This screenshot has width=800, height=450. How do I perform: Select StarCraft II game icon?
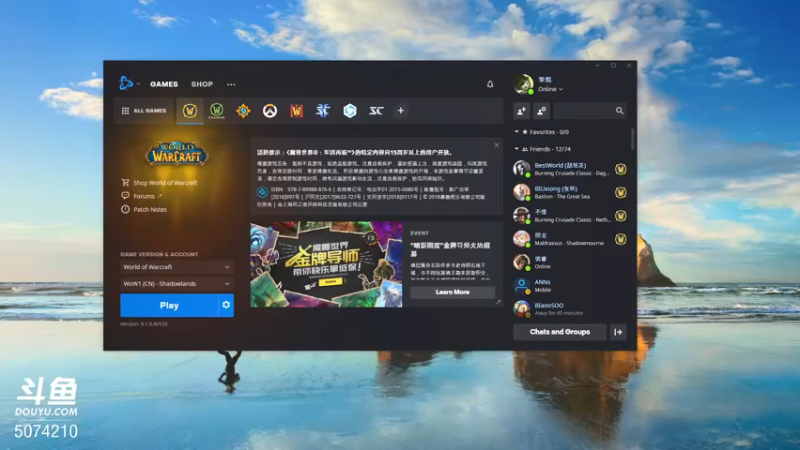[x=323, y=111]
